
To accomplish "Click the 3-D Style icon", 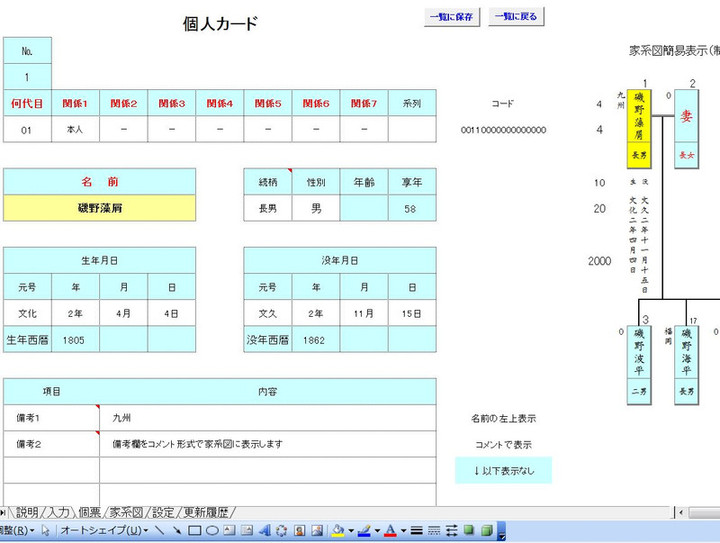I will 486,531.
